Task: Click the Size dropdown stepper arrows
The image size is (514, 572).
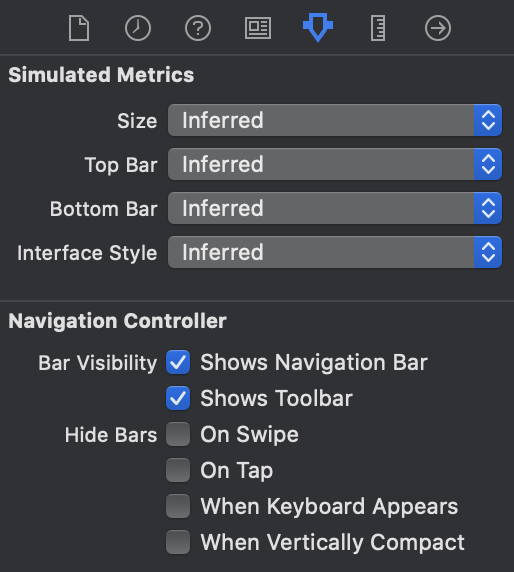Action: click(x=488, y=120)
